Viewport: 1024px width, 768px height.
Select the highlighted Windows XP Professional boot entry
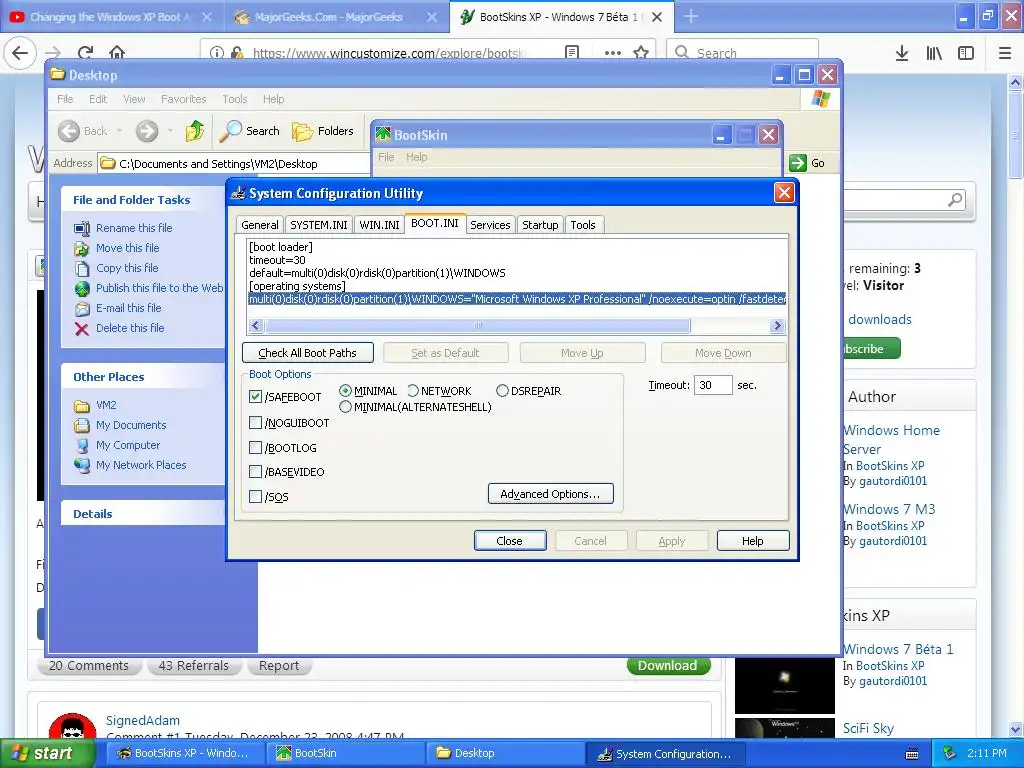click(x=517, y=299)
